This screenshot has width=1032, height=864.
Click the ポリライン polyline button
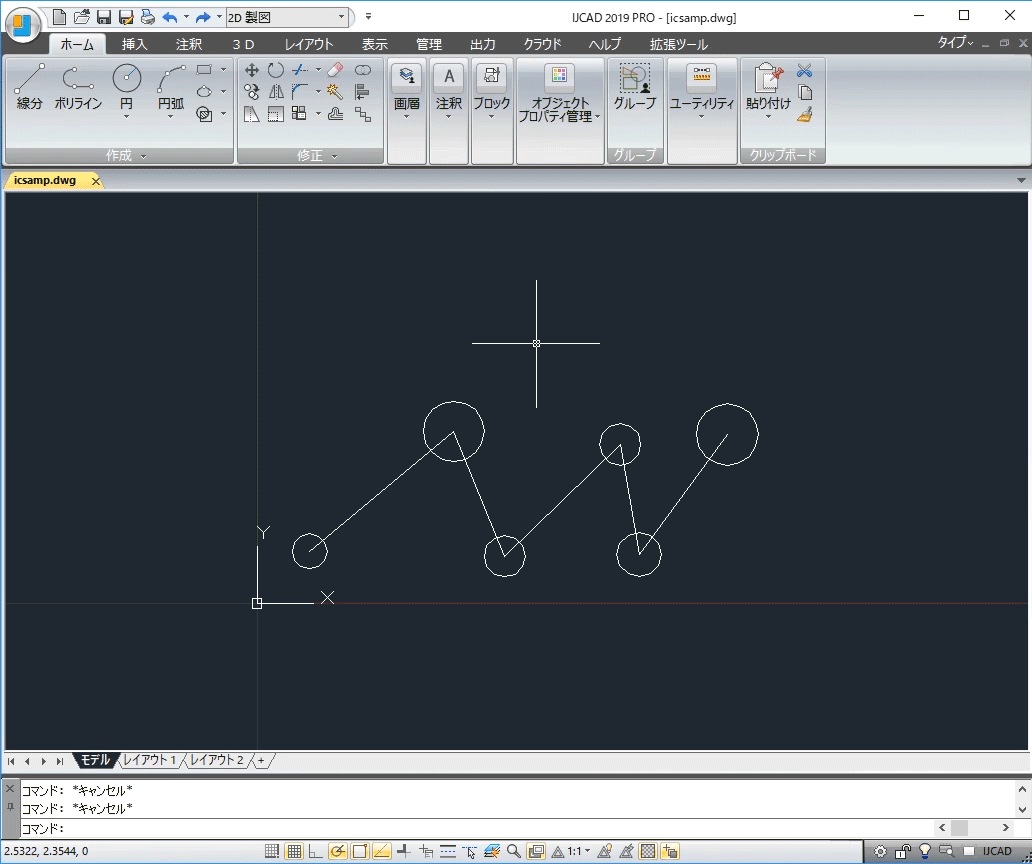[x=78, y=88]
